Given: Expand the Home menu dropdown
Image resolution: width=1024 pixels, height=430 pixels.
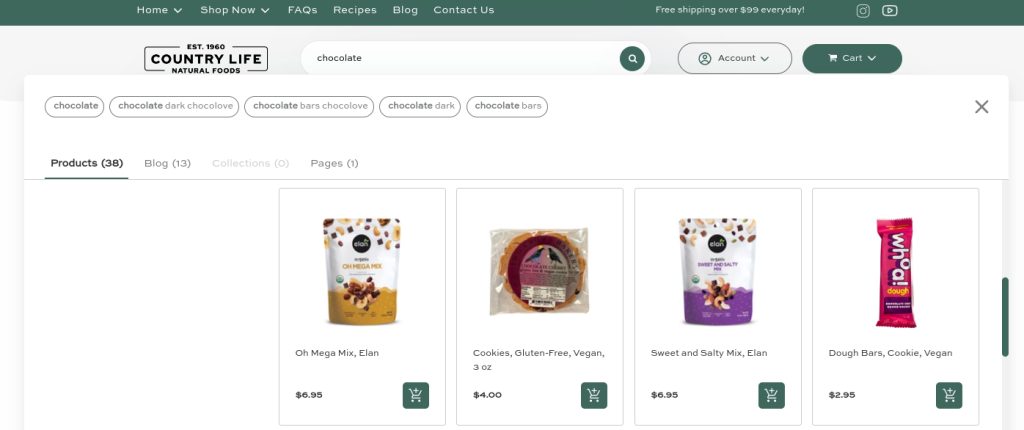Looking at the screenshot, I should [x=159, y=10].
